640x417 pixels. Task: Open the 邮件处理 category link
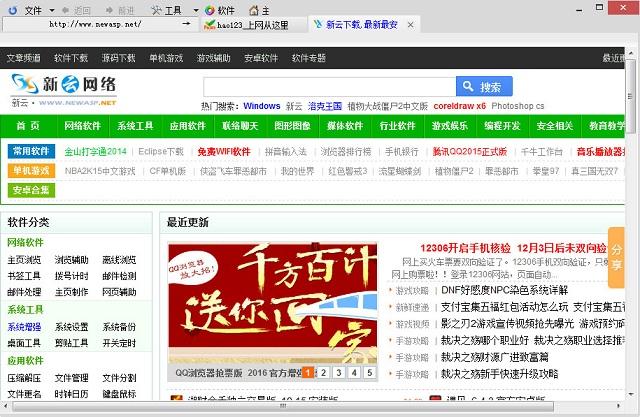click(x=24, y=292)
